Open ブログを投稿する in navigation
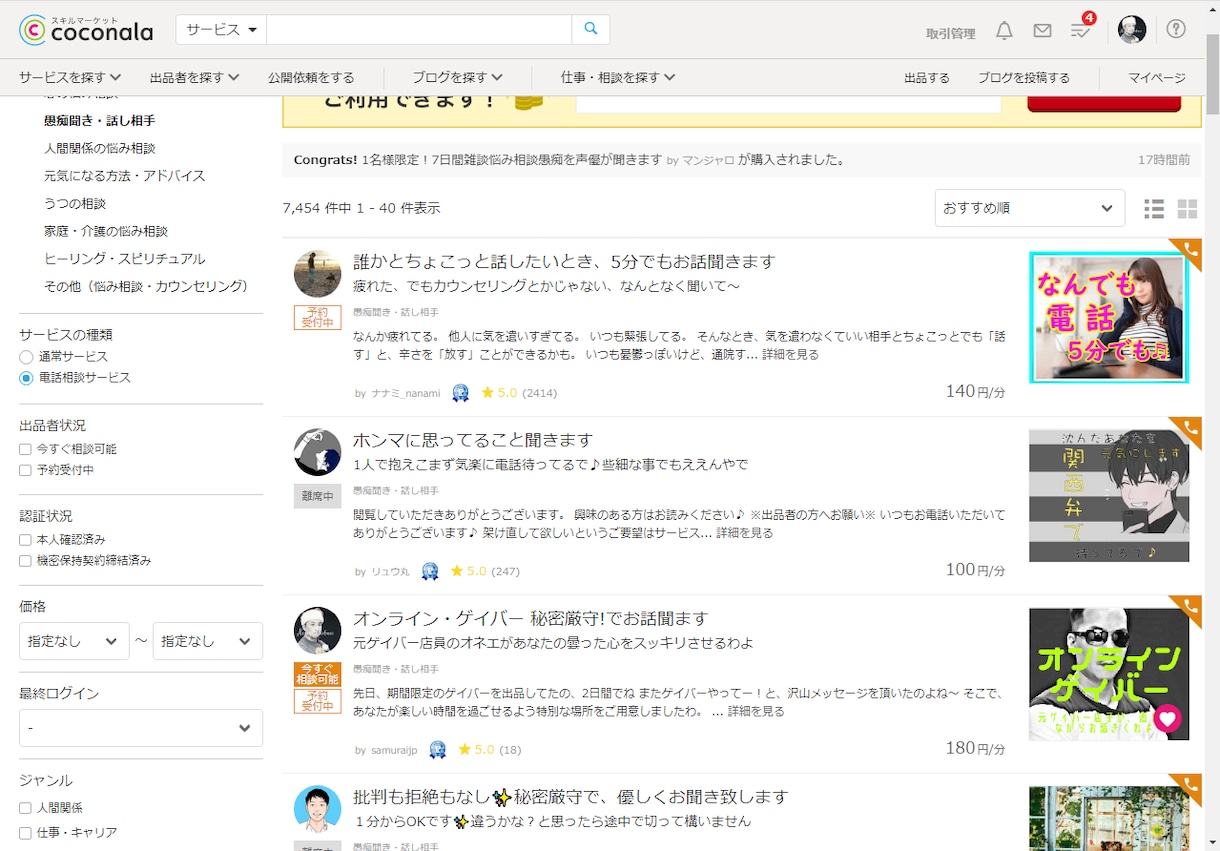The width and height of the screenshot is (1220, 851). (x=1024, y=77)
